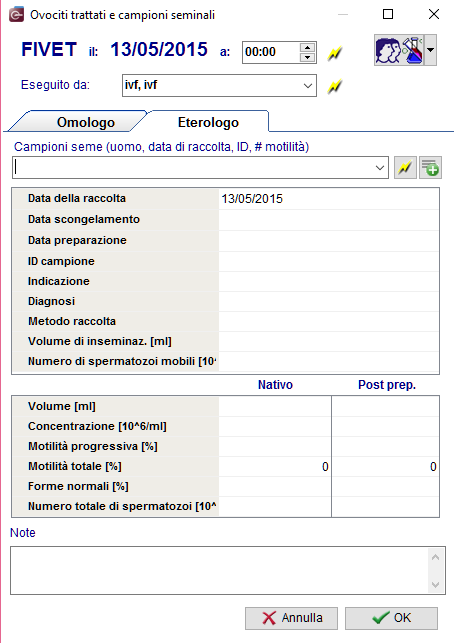
Task: Click the Volume di inseminaz. value cell
Action: click(329, 342)
